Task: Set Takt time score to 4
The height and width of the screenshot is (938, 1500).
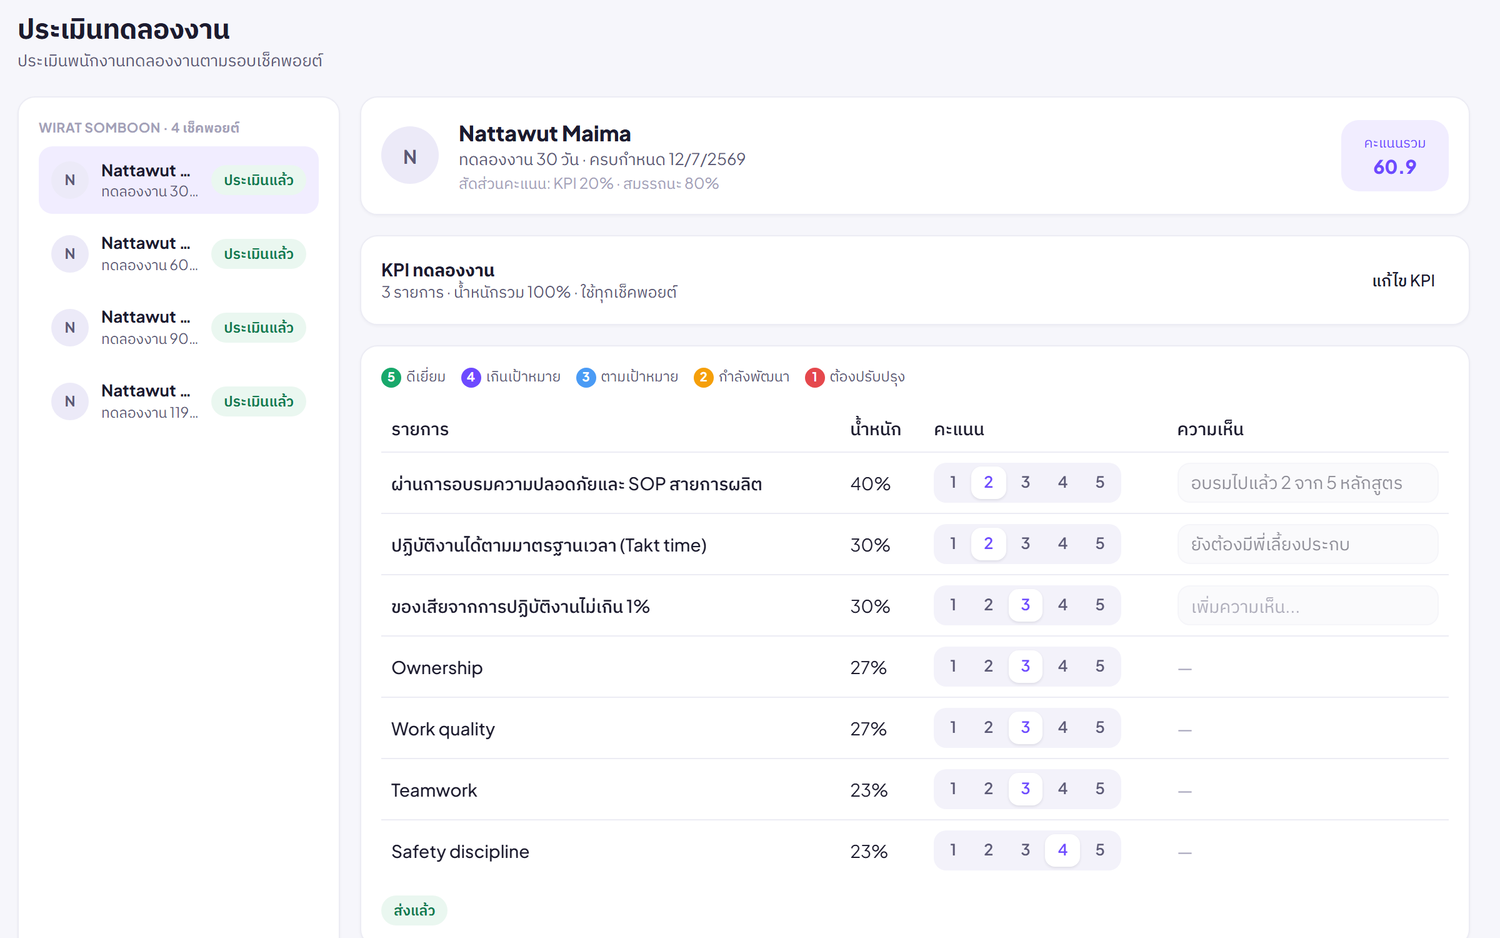Action: [x=1063, y=544]
